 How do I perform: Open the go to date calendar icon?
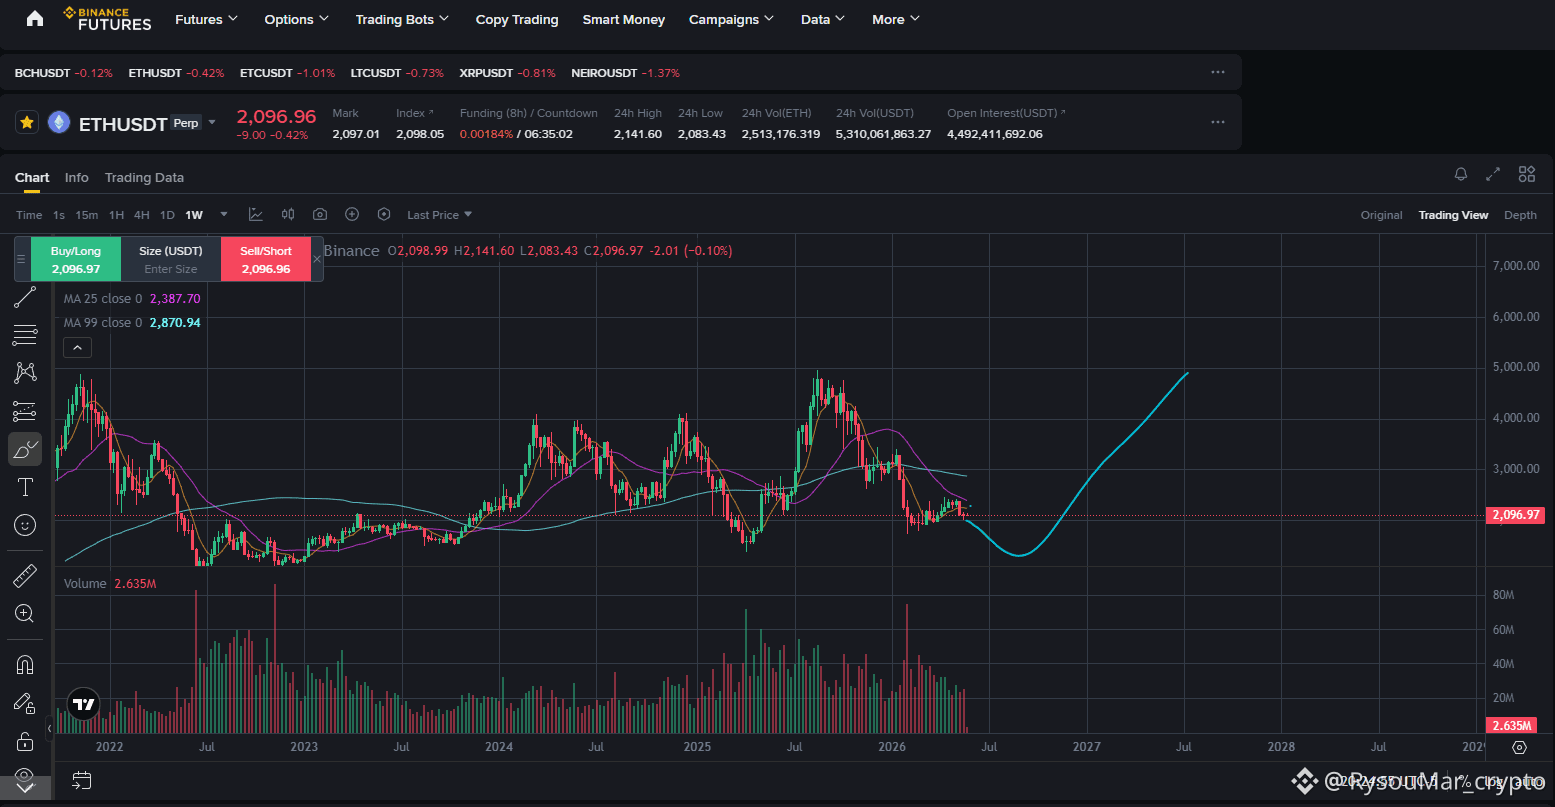tap(82, 780)
